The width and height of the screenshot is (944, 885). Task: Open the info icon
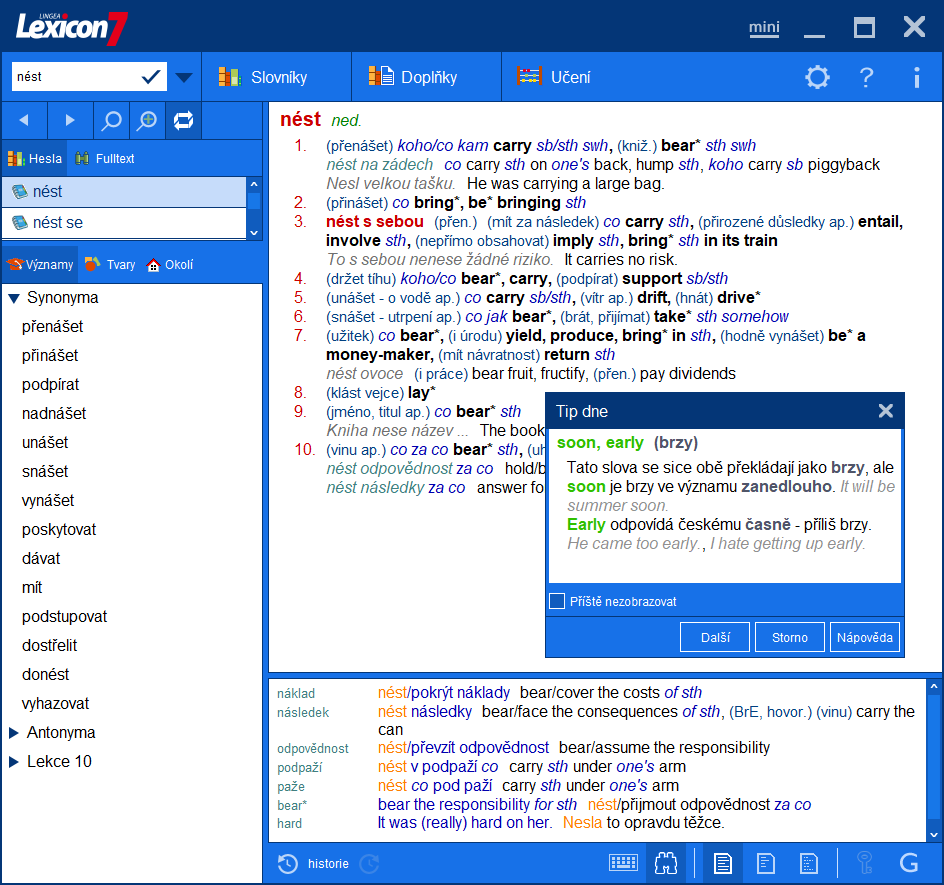point(916,77)
